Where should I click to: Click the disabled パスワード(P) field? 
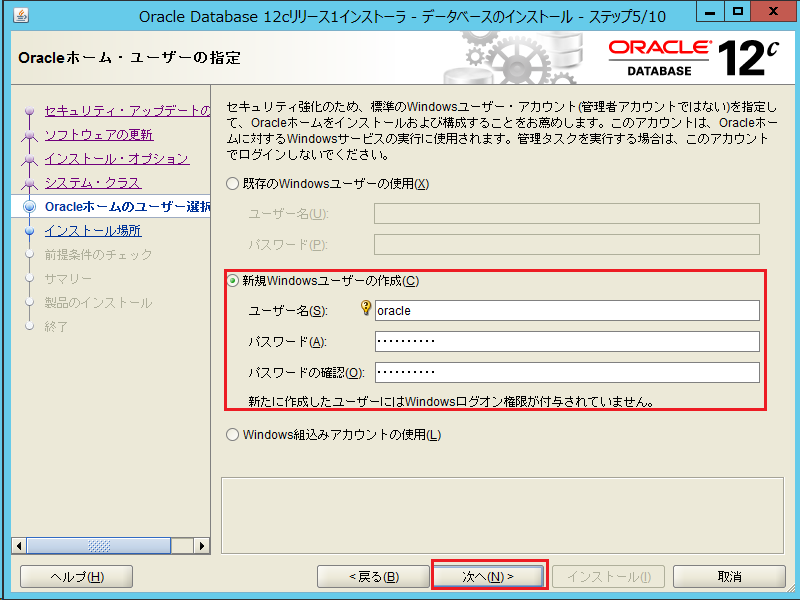coord(566,244)
